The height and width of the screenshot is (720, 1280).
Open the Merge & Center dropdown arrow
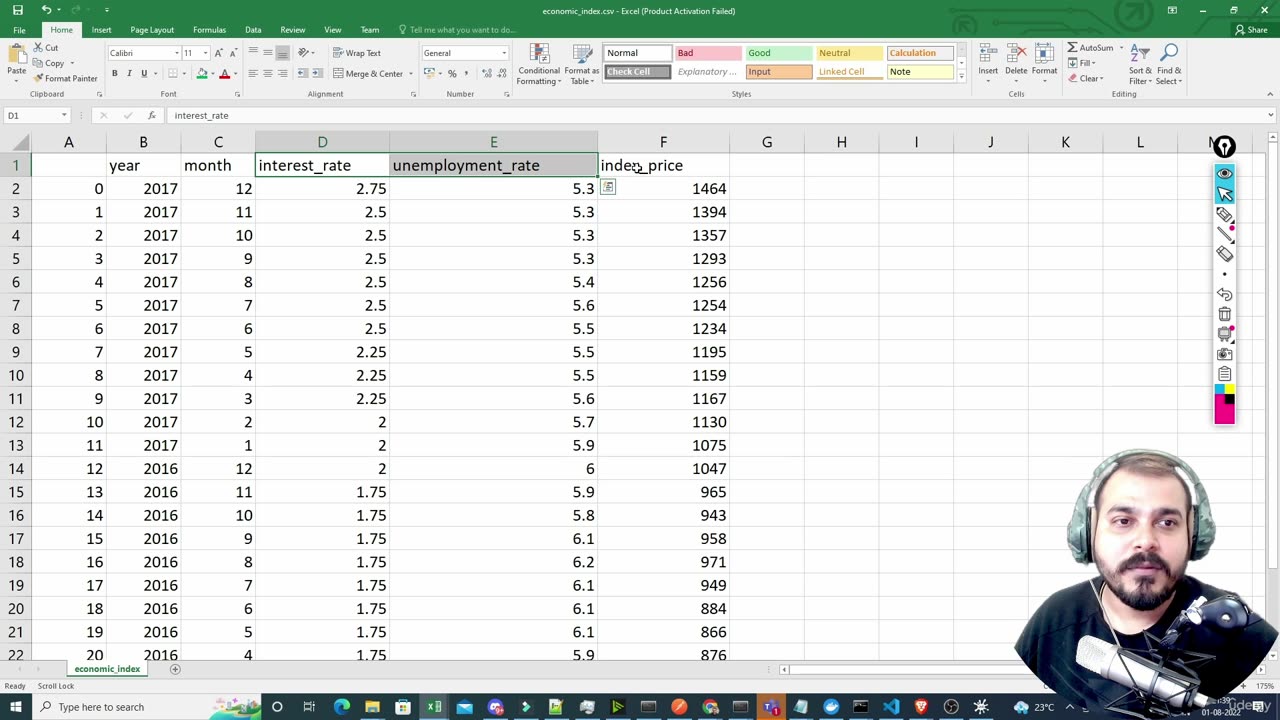(x=410, y=73)
